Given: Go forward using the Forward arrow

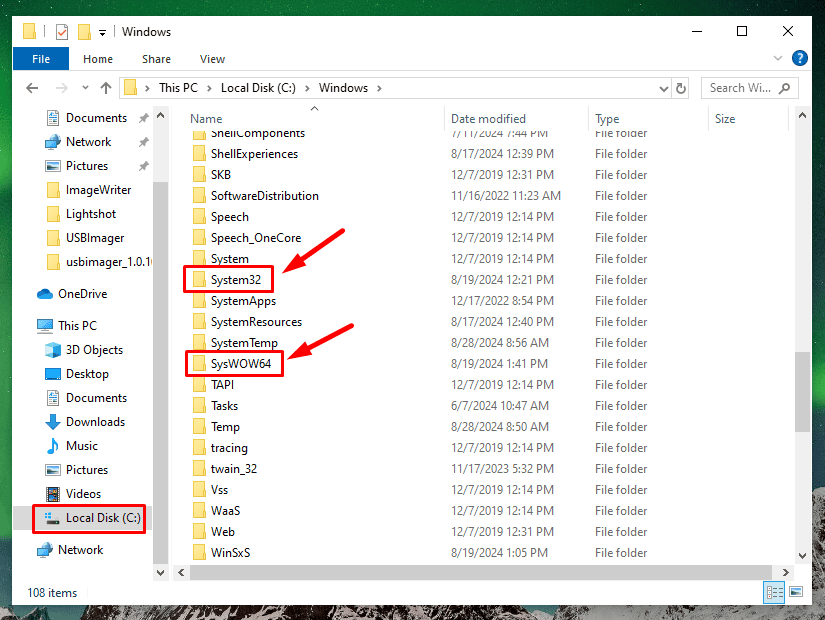Looking at the screenshot, I should 62,88.
